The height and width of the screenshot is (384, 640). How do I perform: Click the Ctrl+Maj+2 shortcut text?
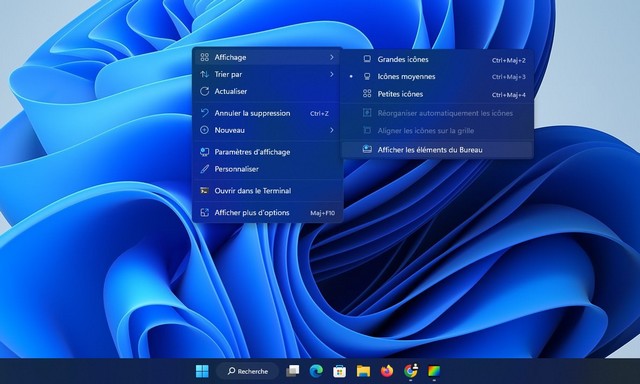click(x=509, y=60)
